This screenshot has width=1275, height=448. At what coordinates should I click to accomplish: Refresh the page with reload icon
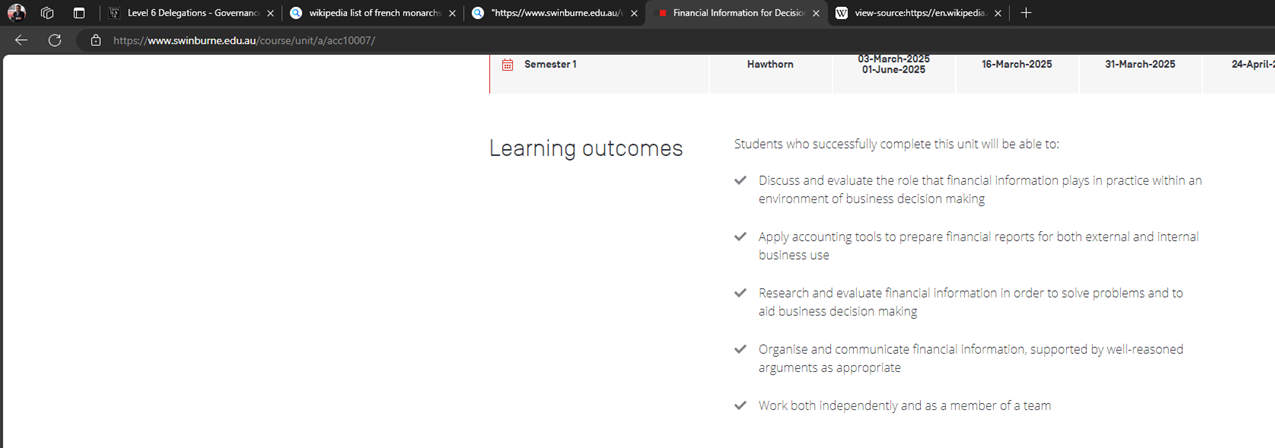click(x=55, y=40)
